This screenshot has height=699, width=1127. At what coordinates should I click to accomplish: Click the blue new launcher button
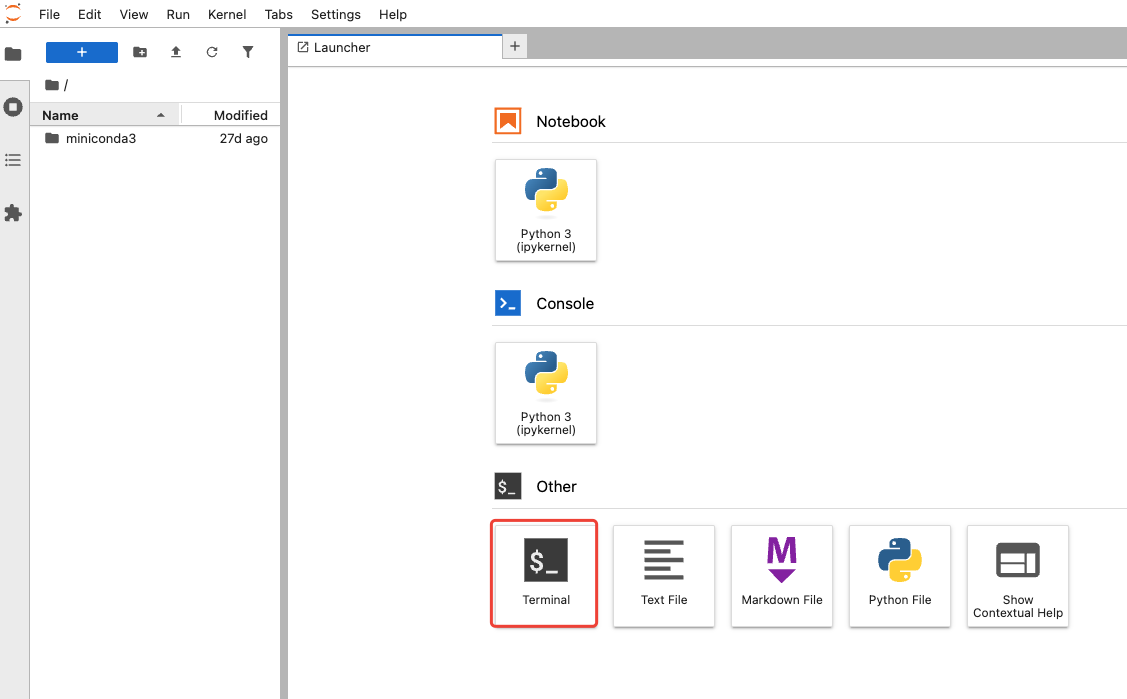tap(82, 52)
